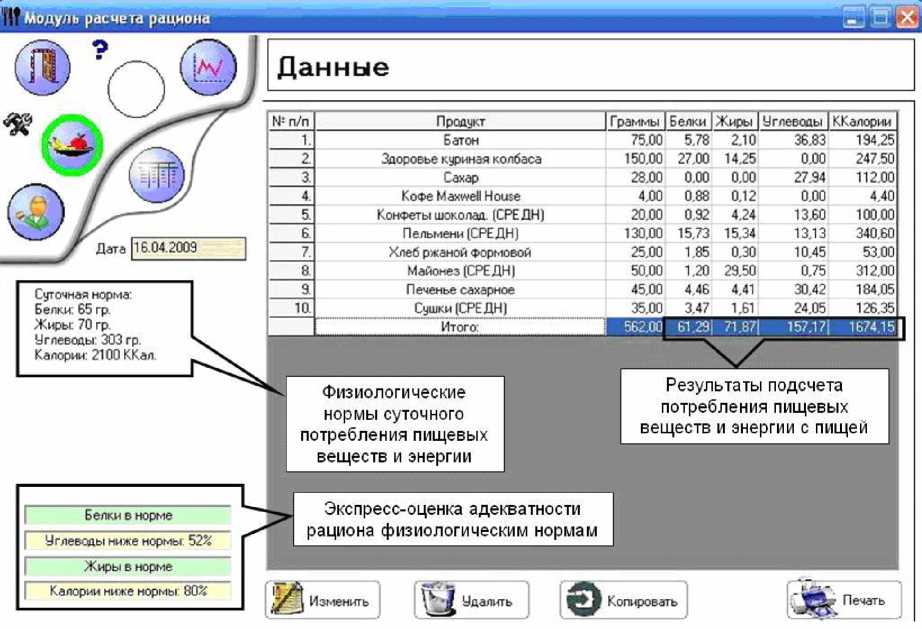Click the Жиры в норме indicator
922x629 pixels.
128,567
